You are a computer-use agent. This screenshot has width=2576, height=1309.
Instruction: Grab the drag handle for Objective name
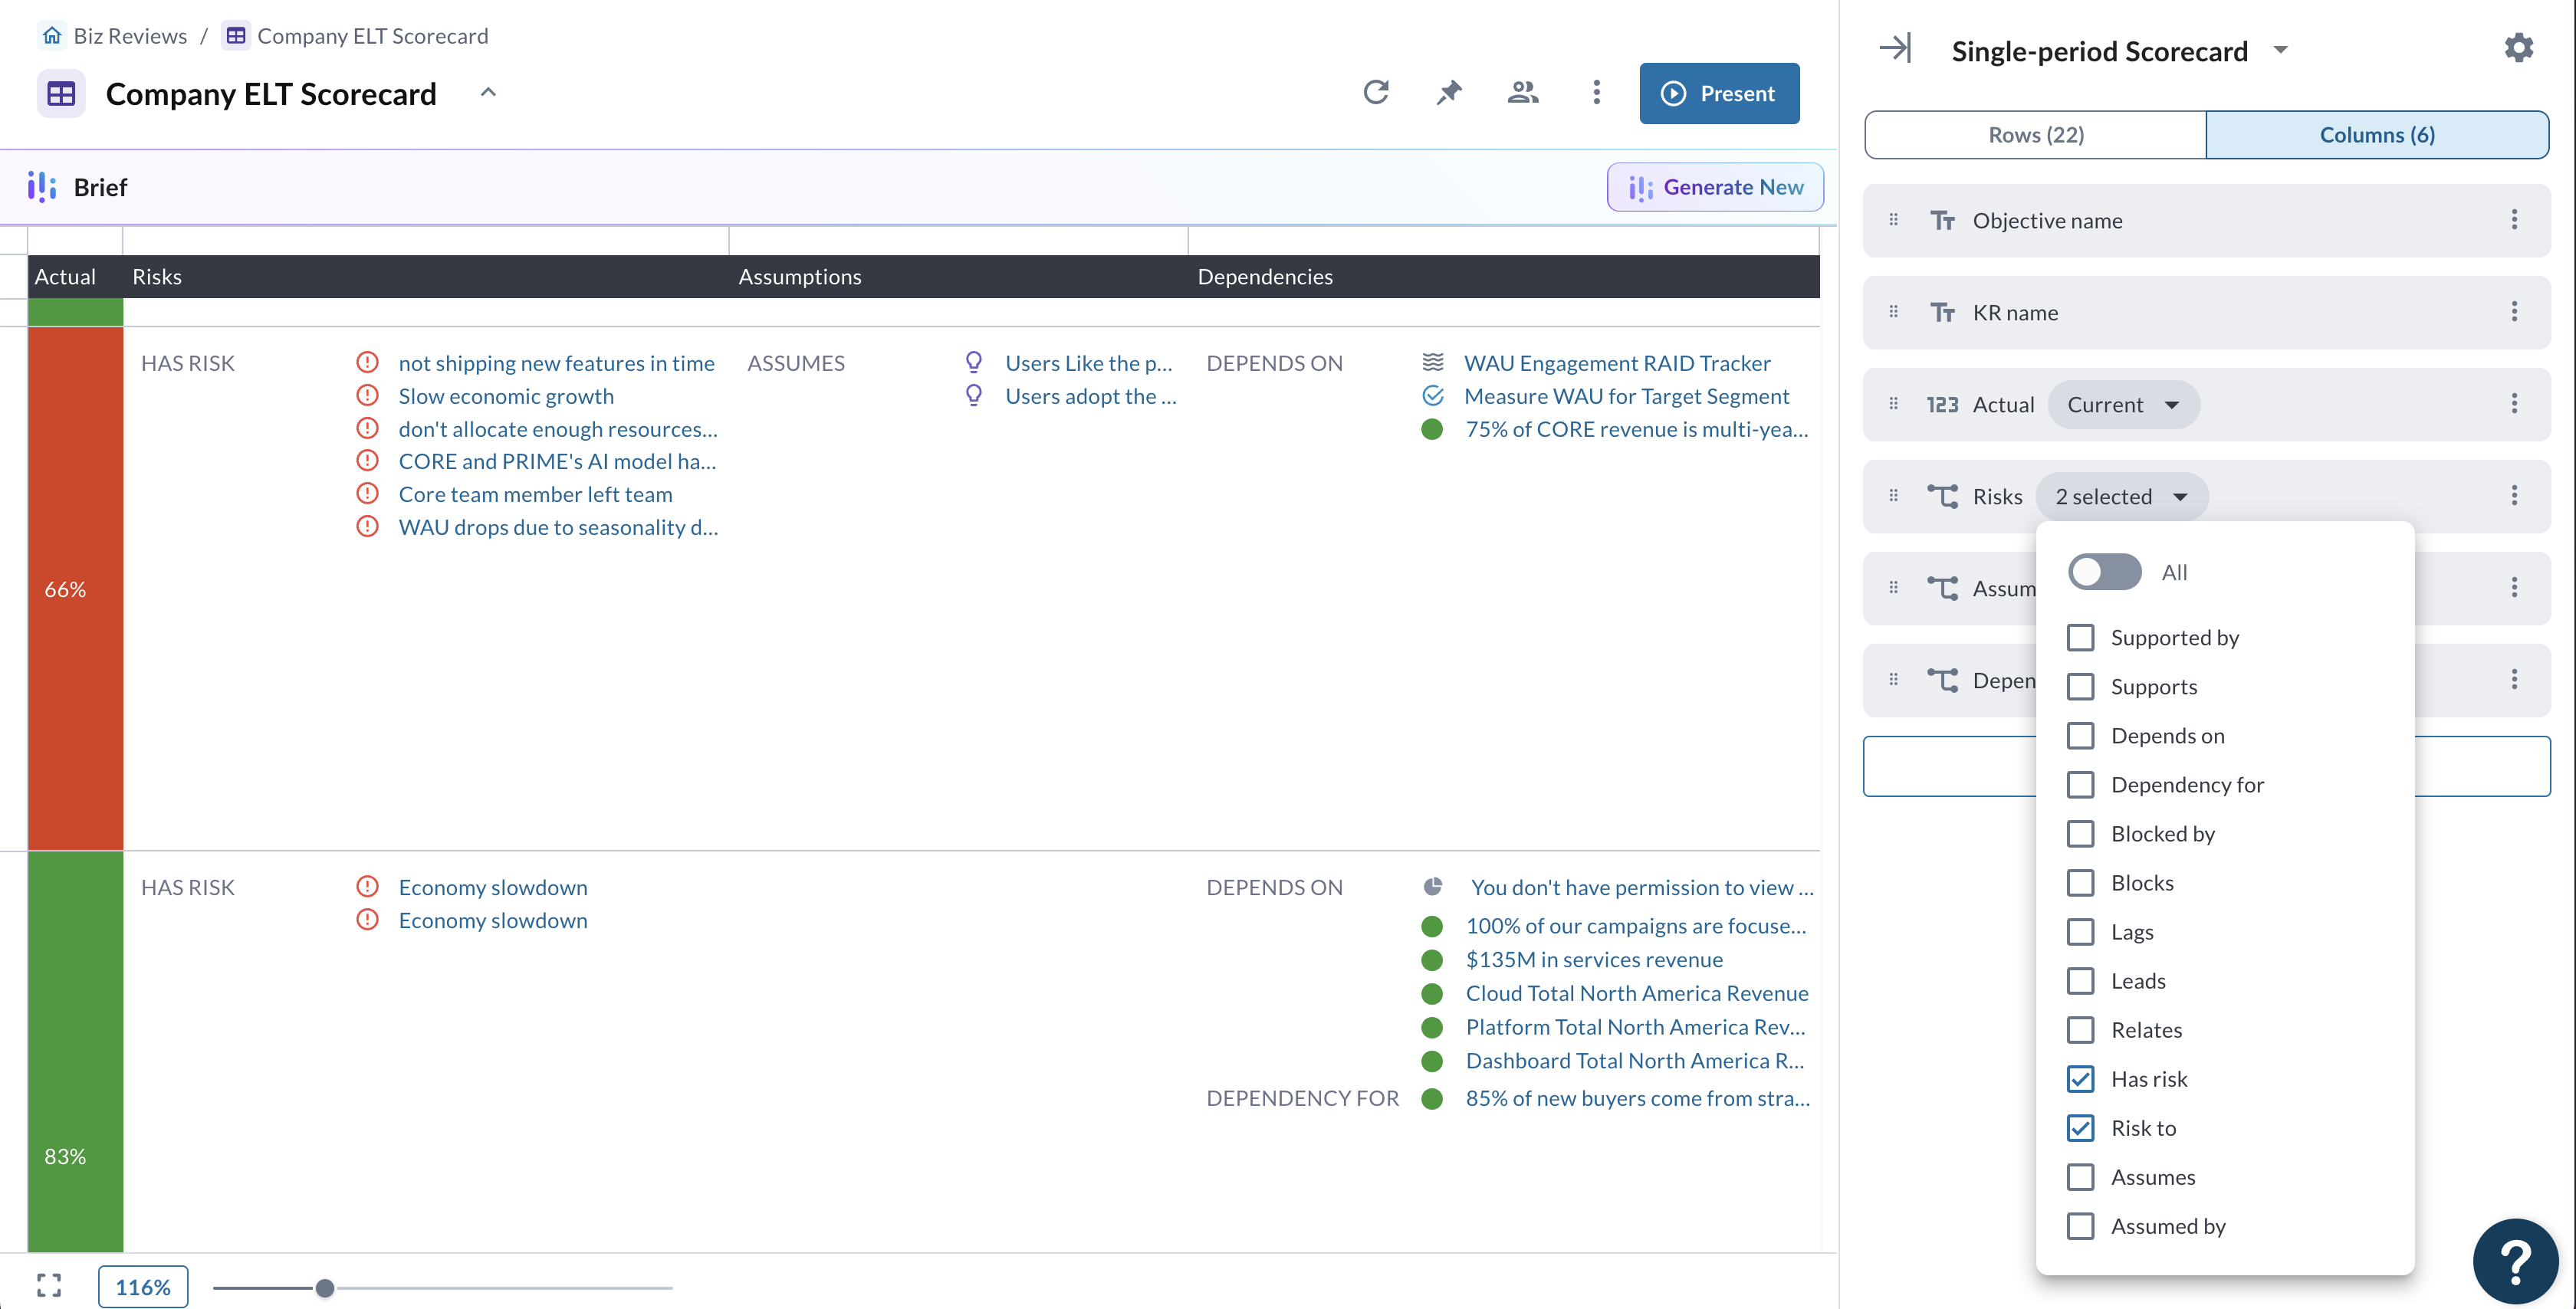[x=1893, y=220]
